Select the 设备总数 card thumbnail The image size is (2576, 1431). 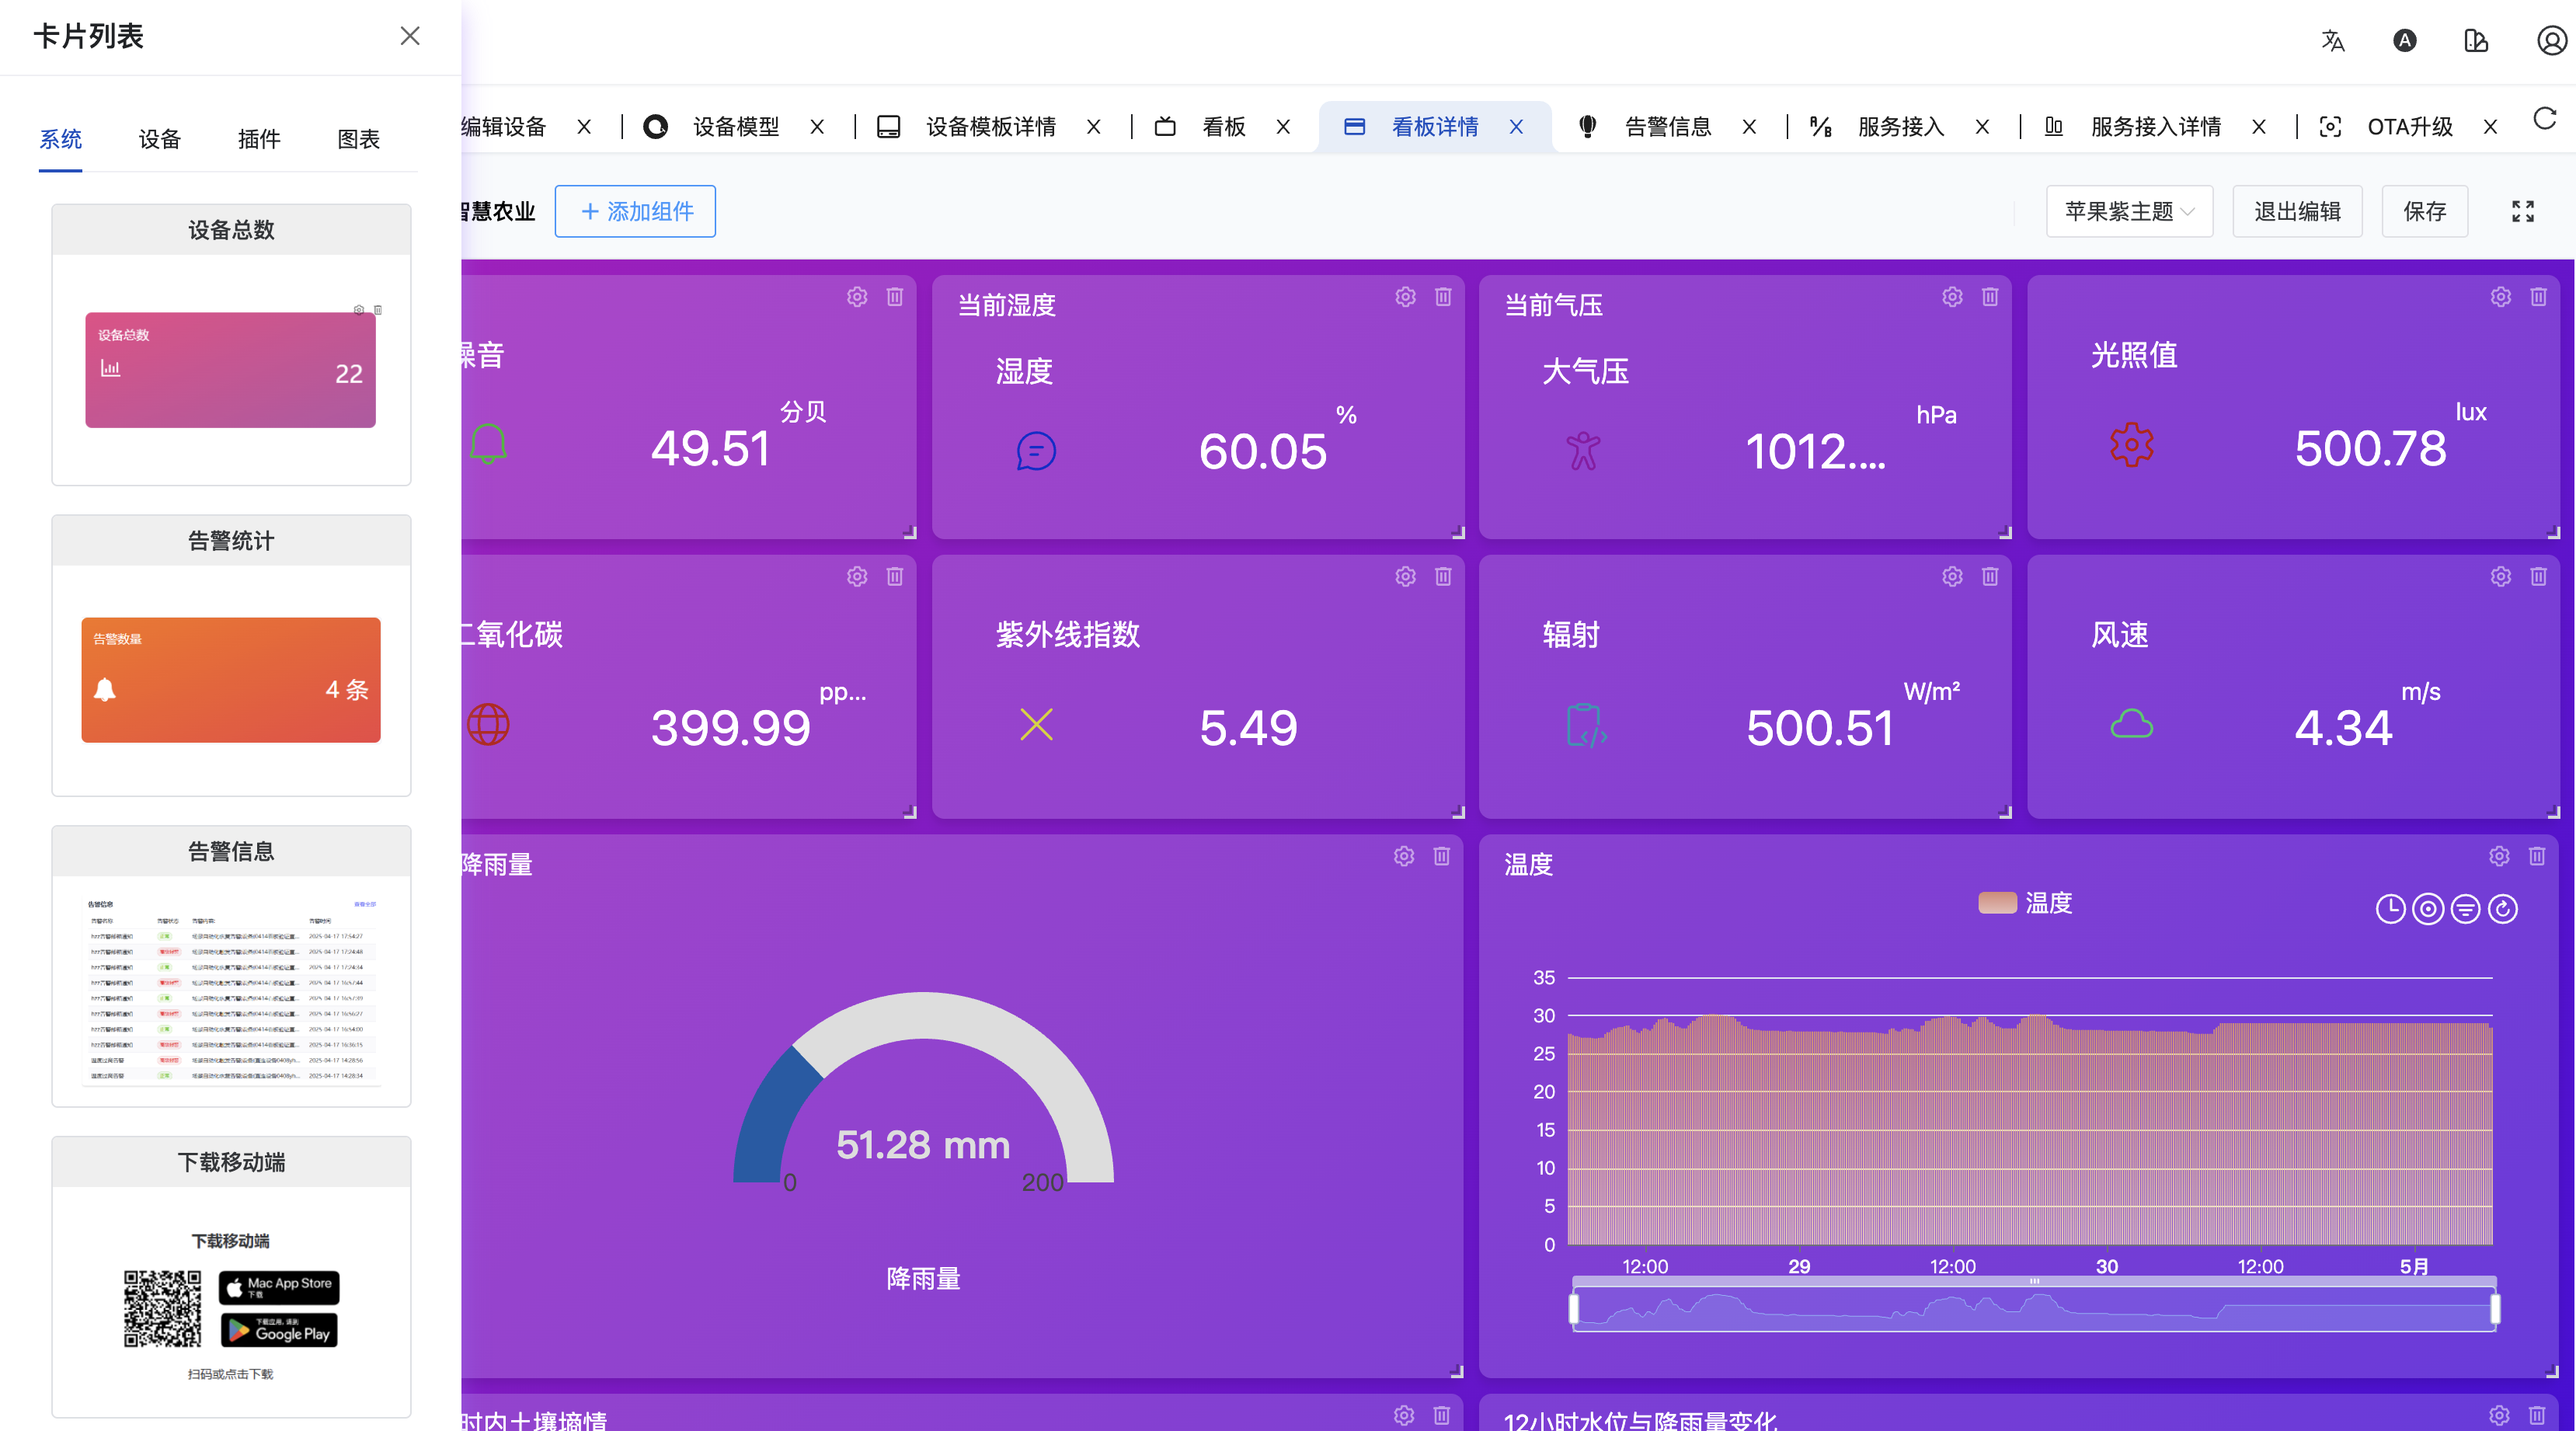(x=231, y=370)
